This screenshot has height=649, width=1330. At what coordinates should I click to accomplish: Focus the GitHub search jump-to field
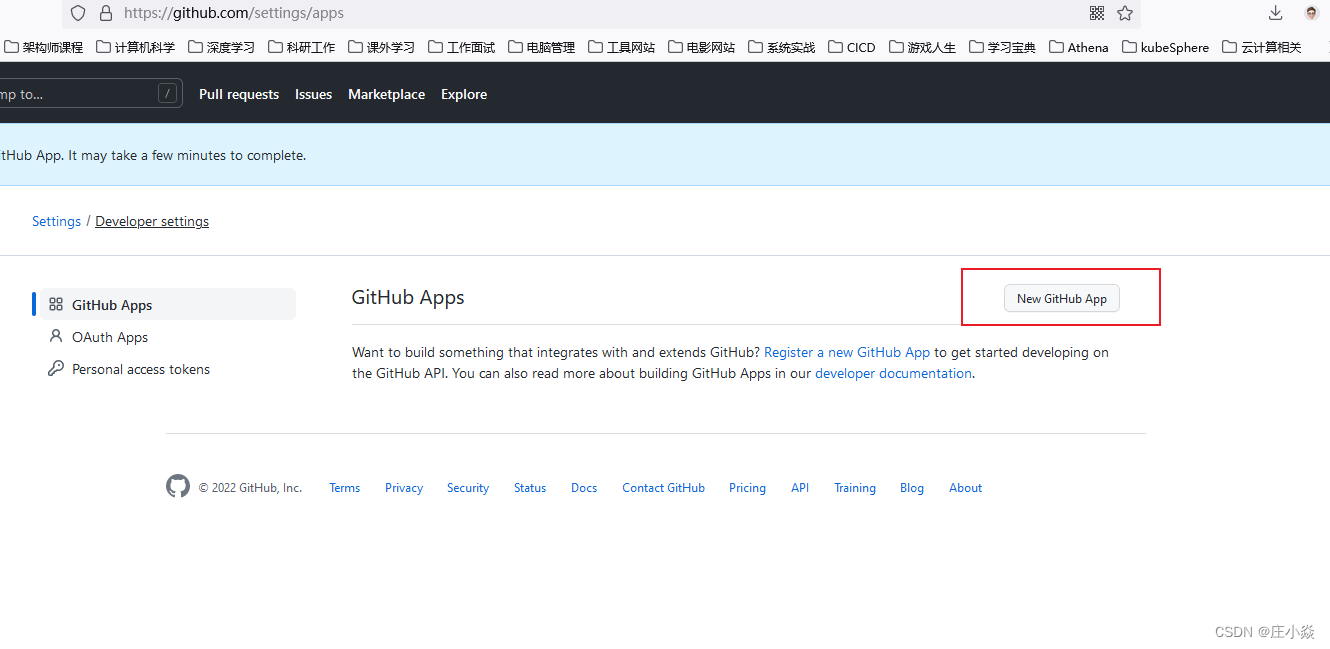91,94
